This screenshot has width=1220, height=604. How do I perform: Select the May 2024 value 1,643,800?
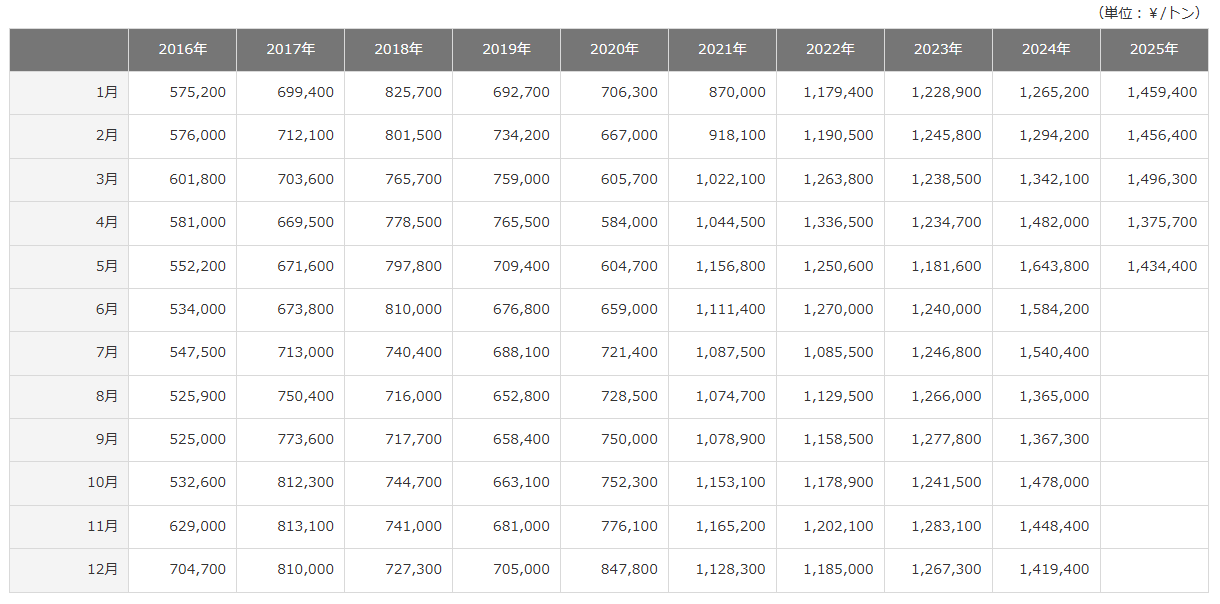(x=1054, y=266)
